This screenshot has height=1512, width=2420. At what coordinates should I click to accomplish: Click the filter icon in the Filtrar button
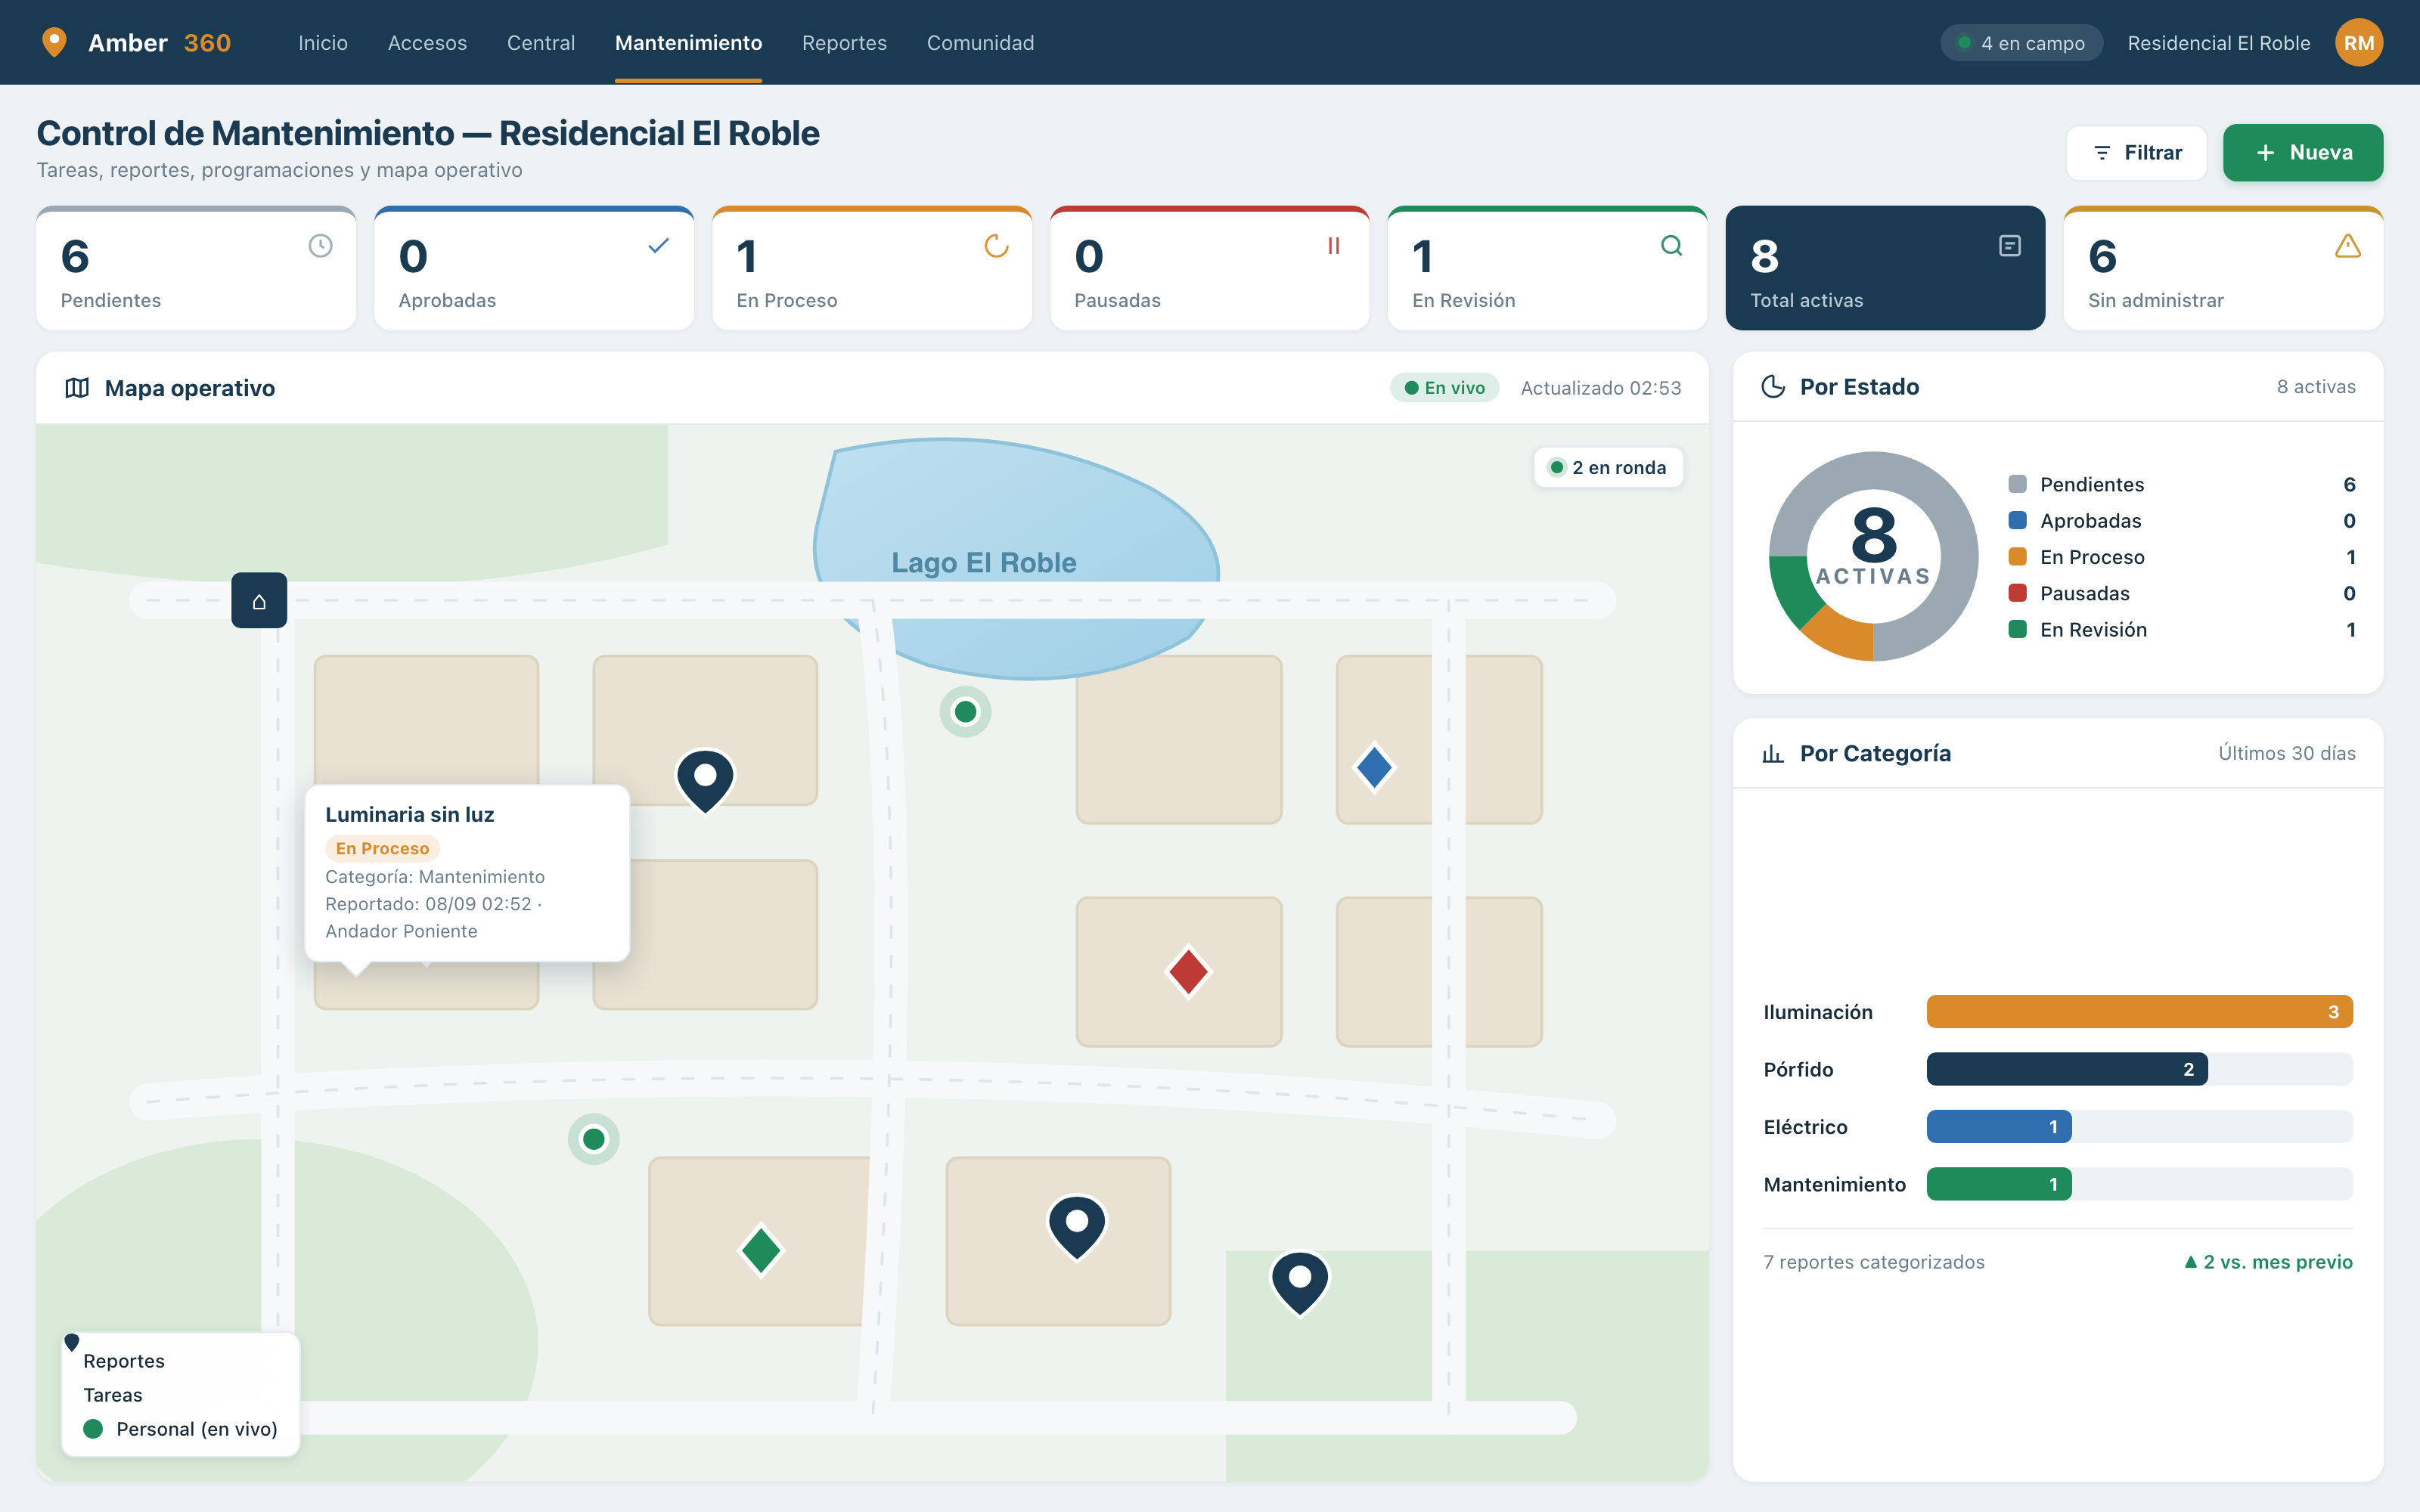click(x=2102, y=153)
